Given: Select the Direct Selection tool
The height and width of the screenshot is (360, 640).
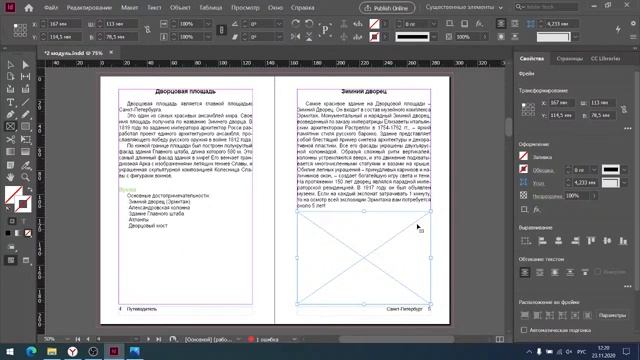Looking at the screenshot, I should click(25, 64).
